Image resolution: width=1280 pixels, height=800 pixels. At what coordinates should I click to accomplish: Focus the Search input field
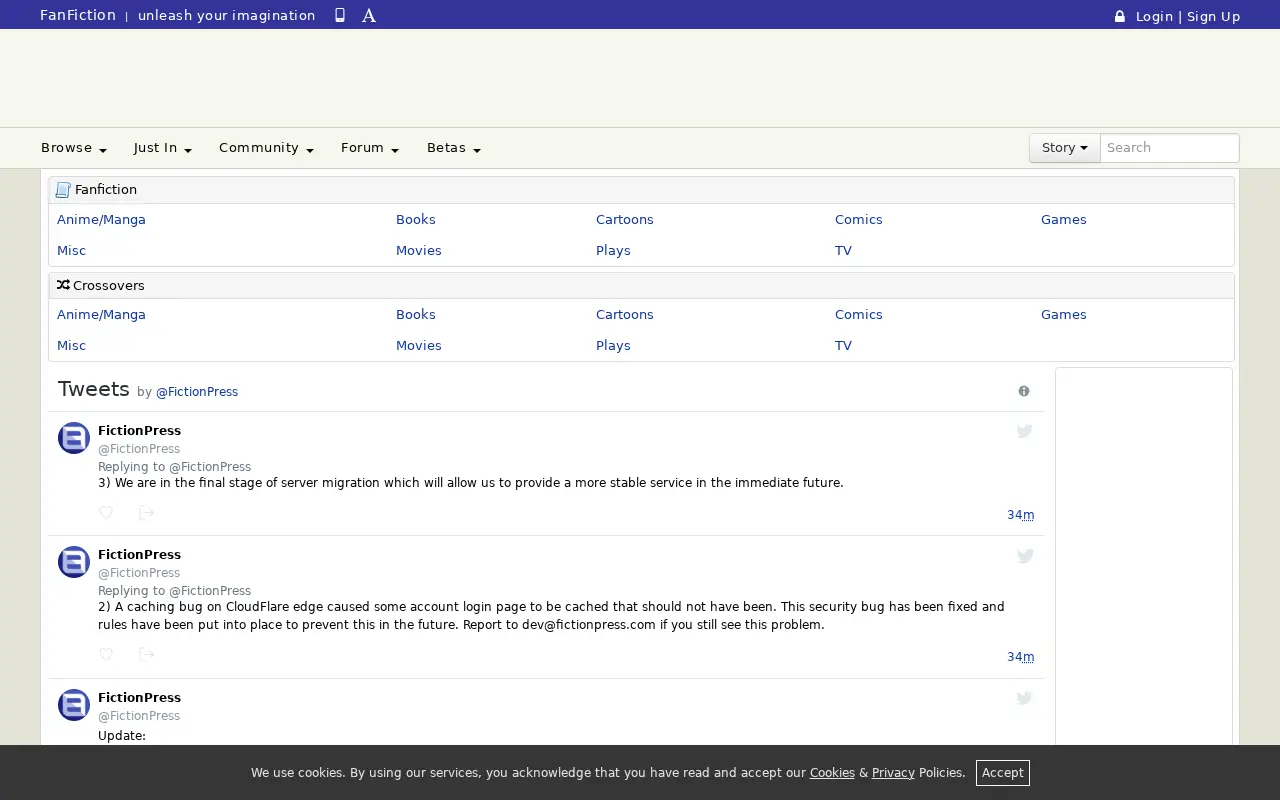pos(1170,148)
